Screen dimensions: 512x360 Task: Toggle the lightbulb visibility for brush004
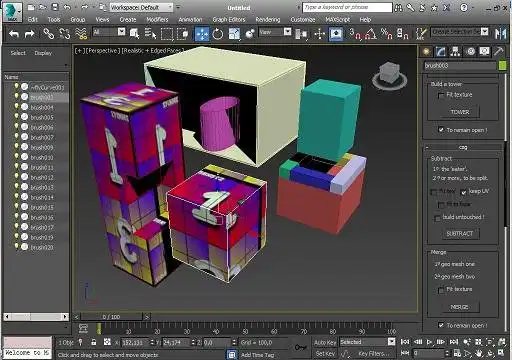point(16,107)
